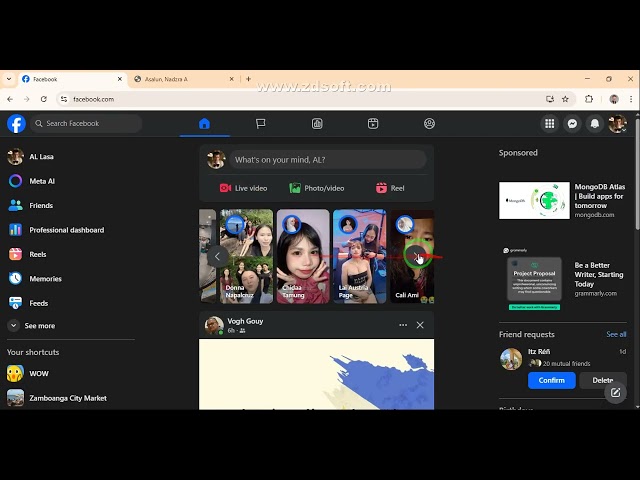This screenshot has width=640, height=480.
Task: Open the account profile picture menu
Action: pyautogui.click(x=617, y=124)
